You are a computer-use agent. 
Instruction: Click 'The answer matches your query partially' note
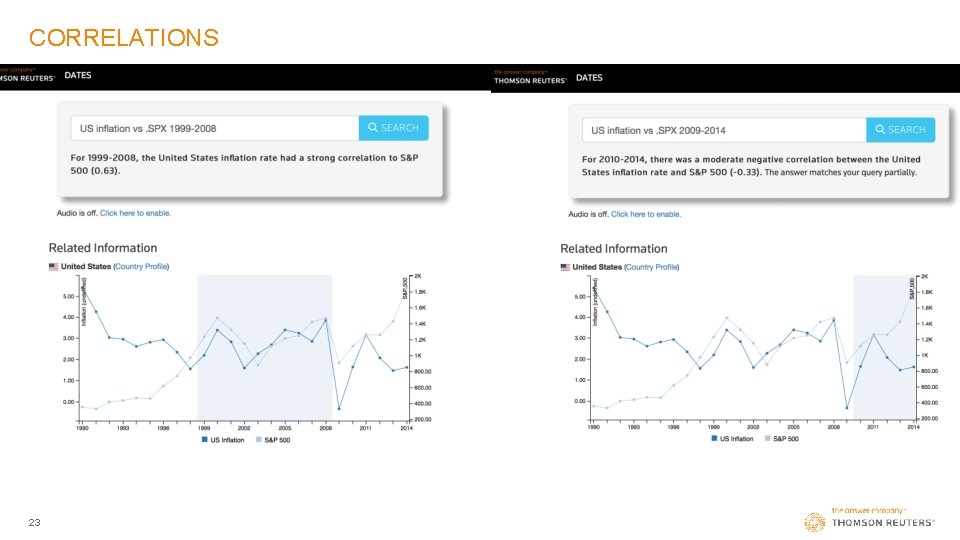pos(841,173)
